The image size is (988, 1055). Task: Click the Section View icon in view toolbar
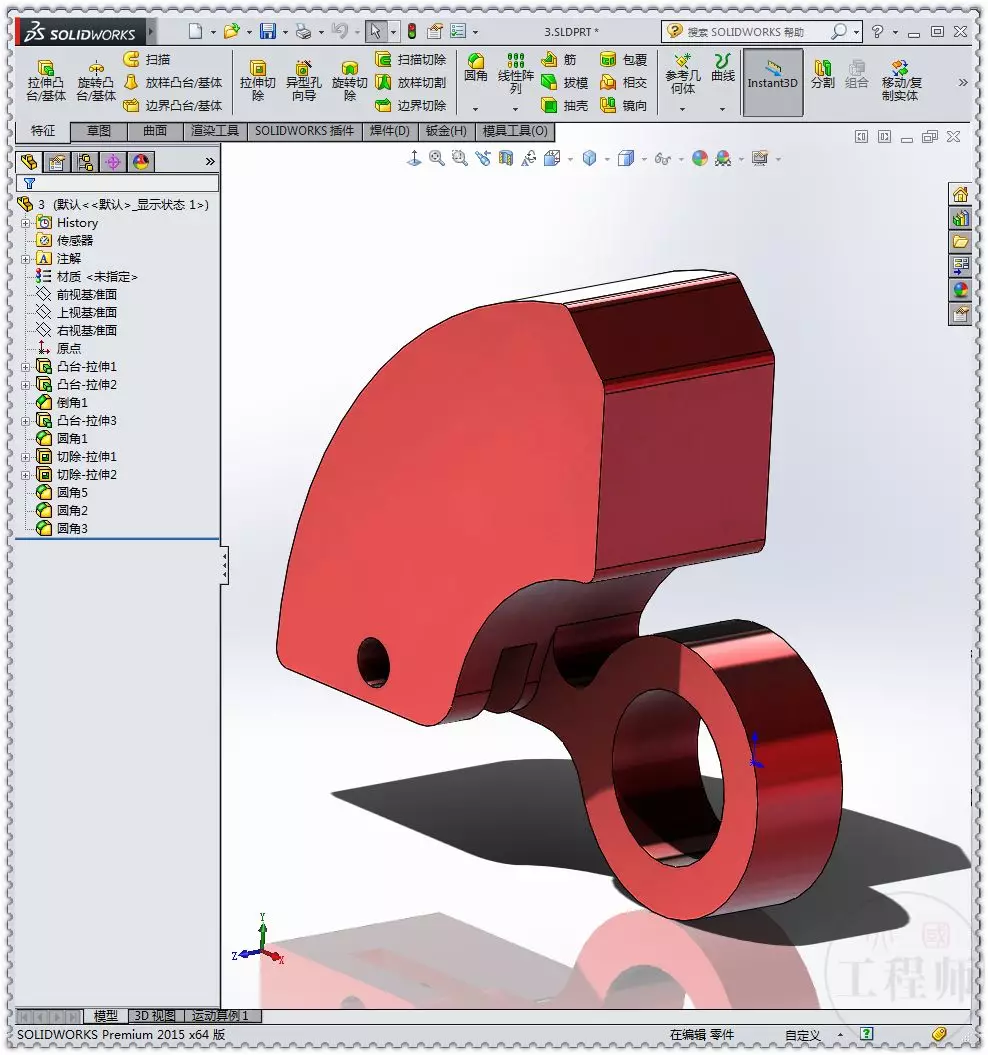pyautogui.click(x=505, y=158)
